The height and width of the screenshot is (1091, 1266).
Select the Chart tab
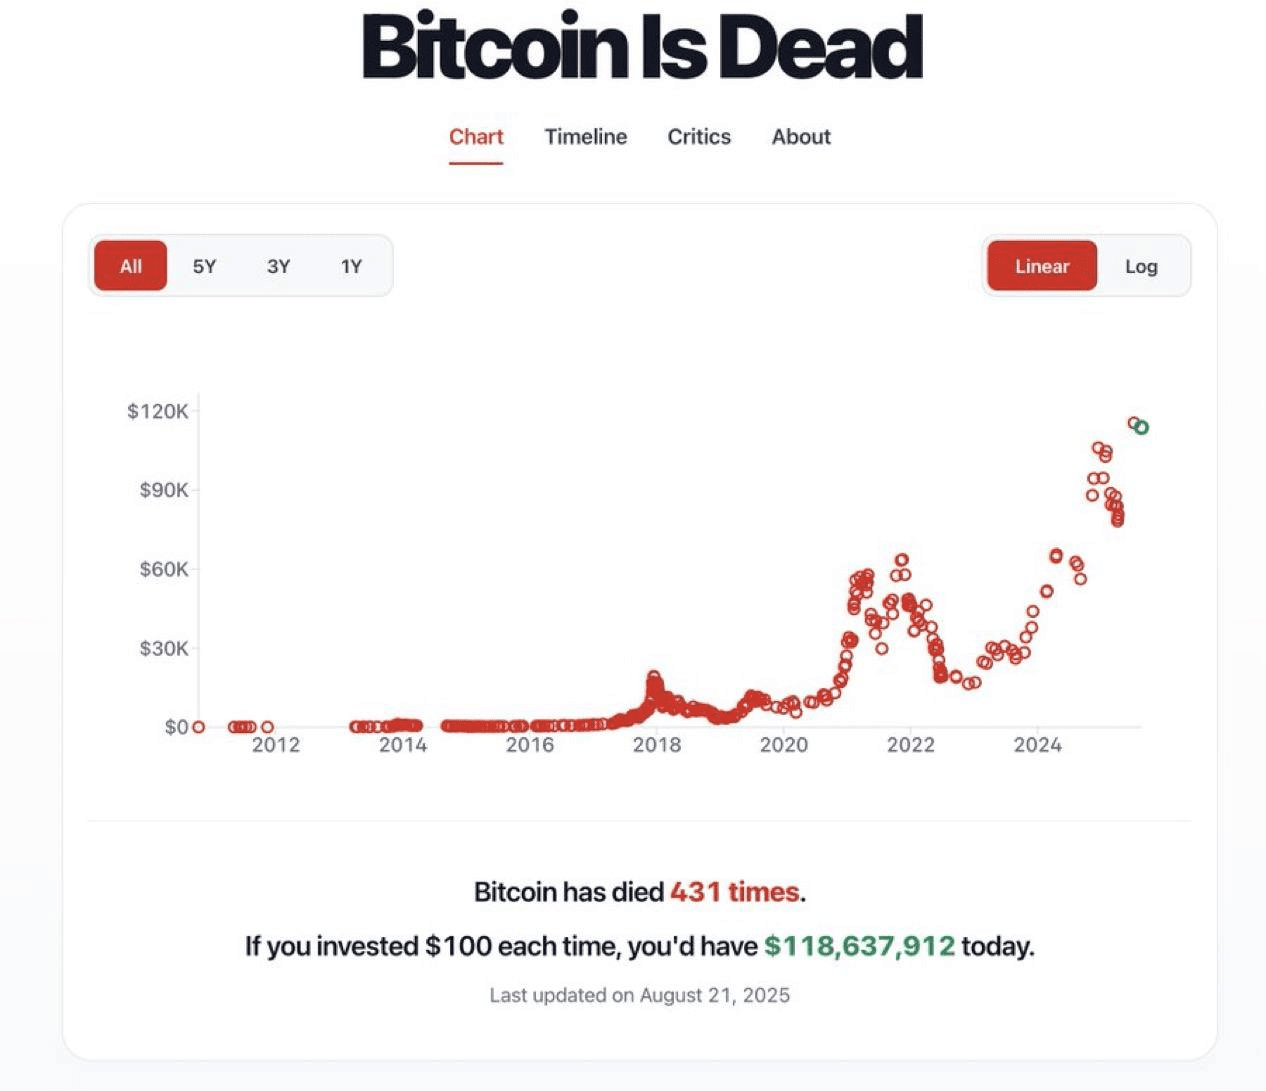[x=476, y=137]
